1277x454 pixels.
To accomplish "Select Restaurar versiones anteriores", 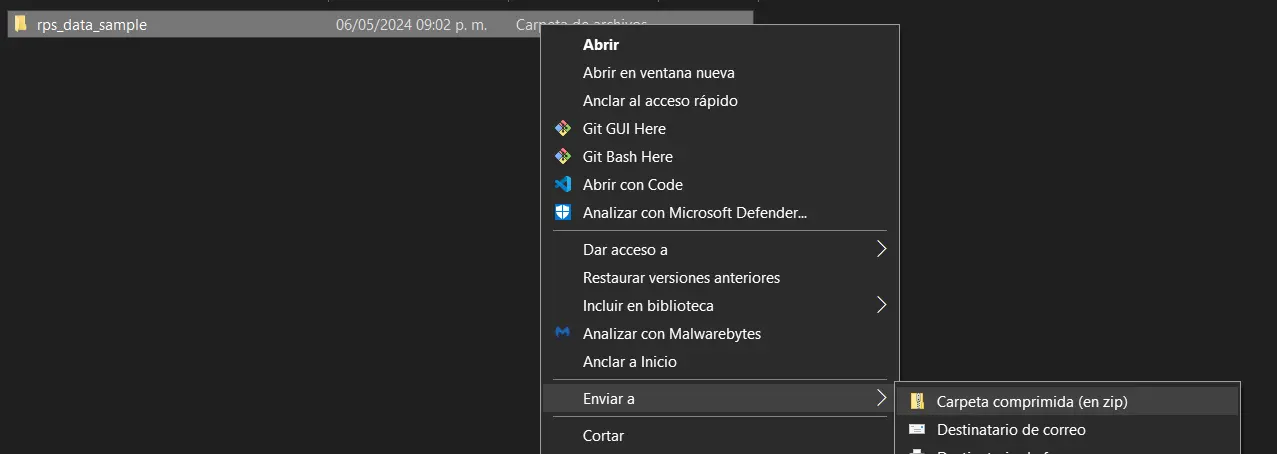I will click(x=681, y=277).
